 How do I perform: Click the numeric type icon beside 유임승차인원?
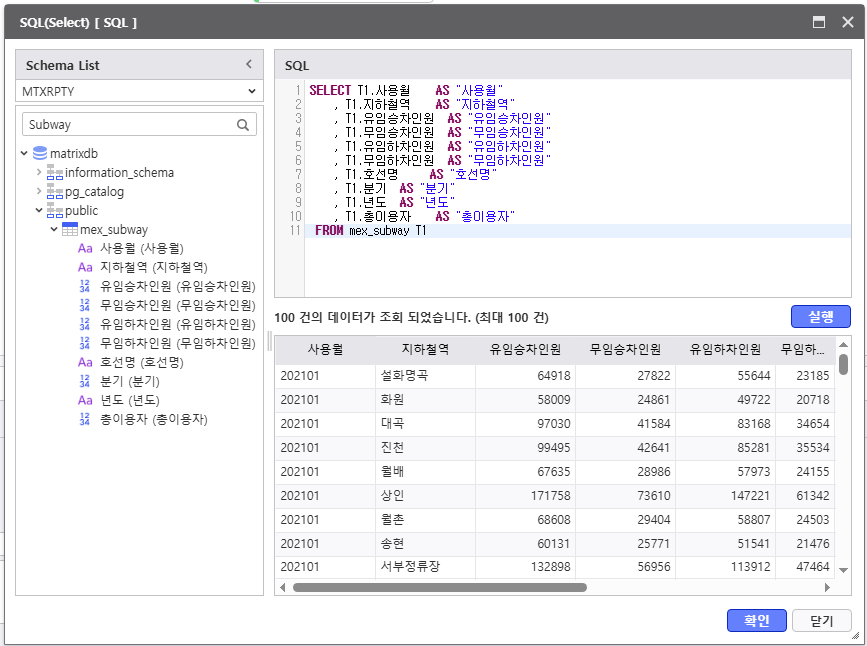(x=85, y=286)
